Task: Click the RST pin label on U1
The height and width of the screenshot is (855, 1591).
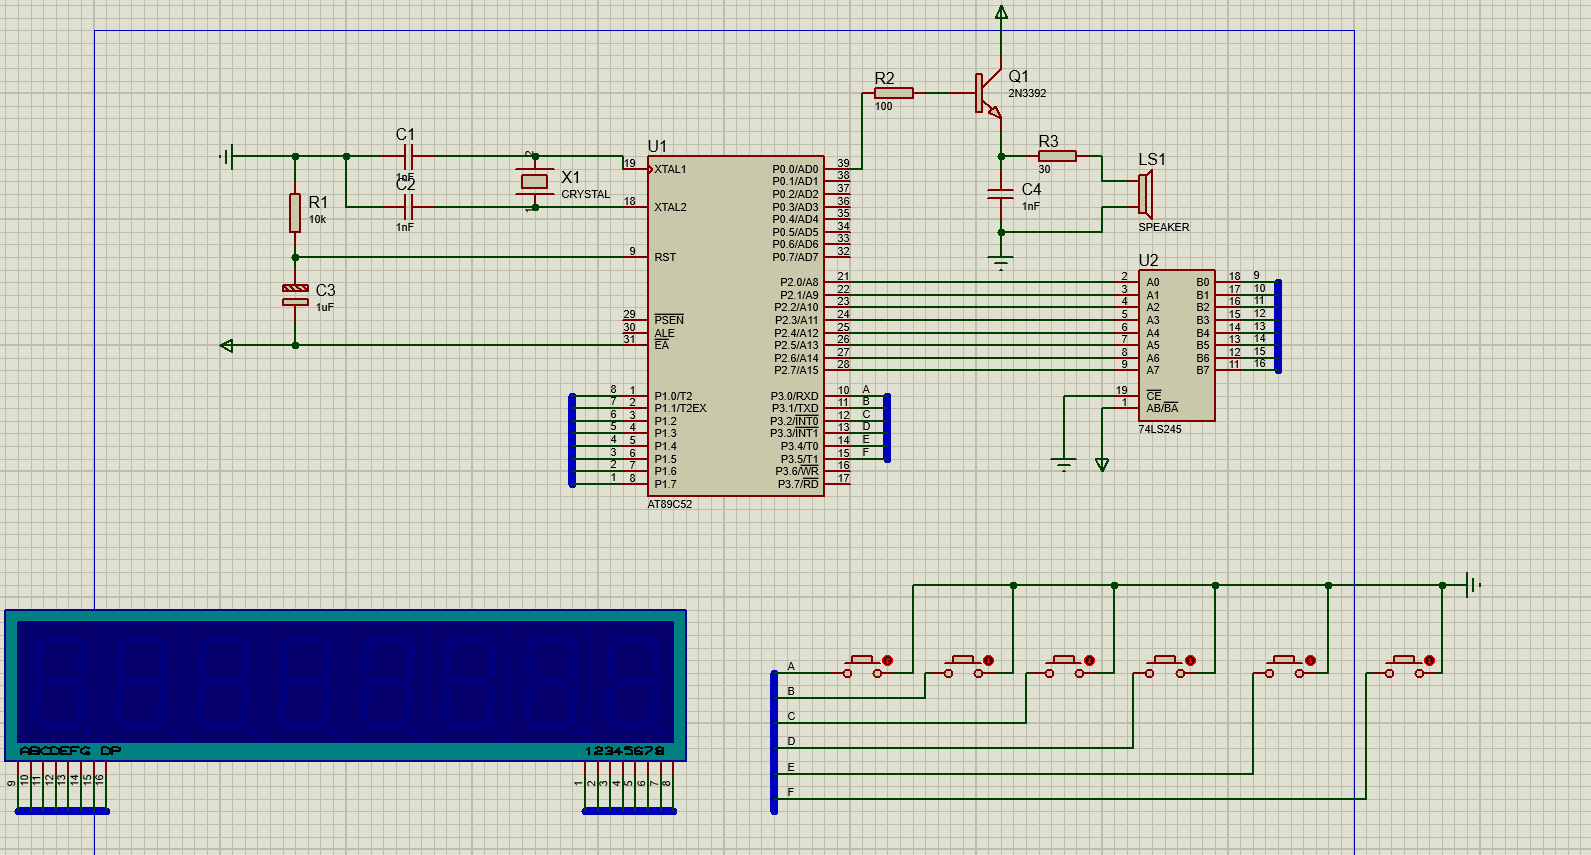Action: [x=665, y=257]
